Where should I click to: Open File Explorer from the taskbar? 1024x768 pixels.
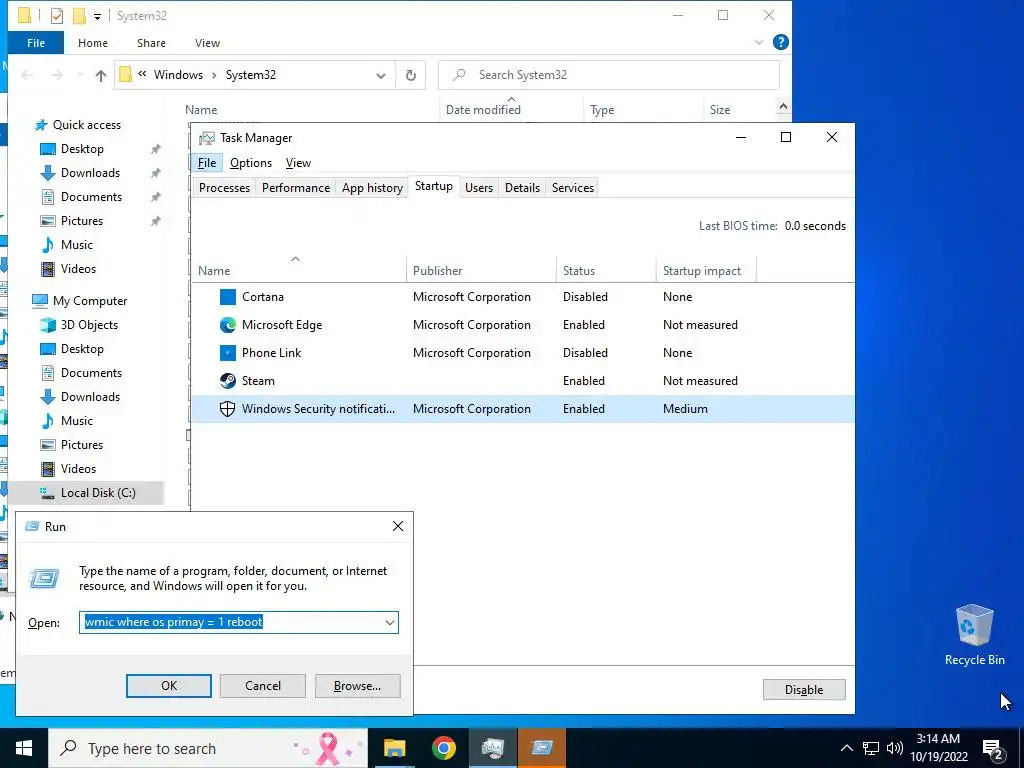pyautogui.click(x=394, y=748)
